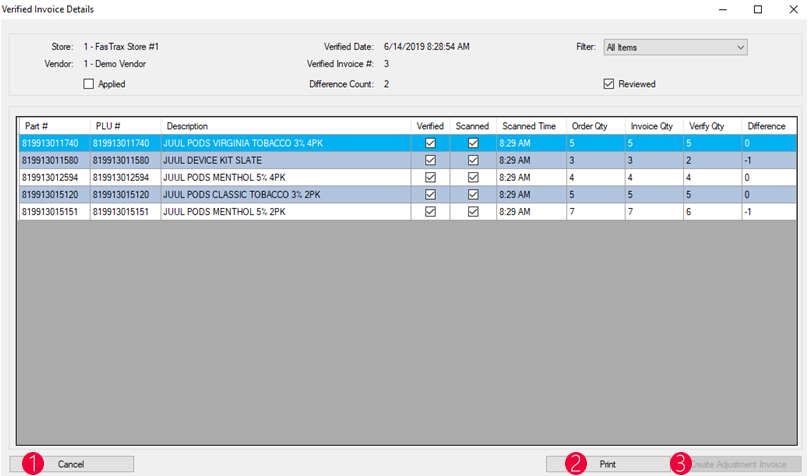Select JUUL PODS CLASSIC TOBACCO 3% 2PK description

point(286,194)
